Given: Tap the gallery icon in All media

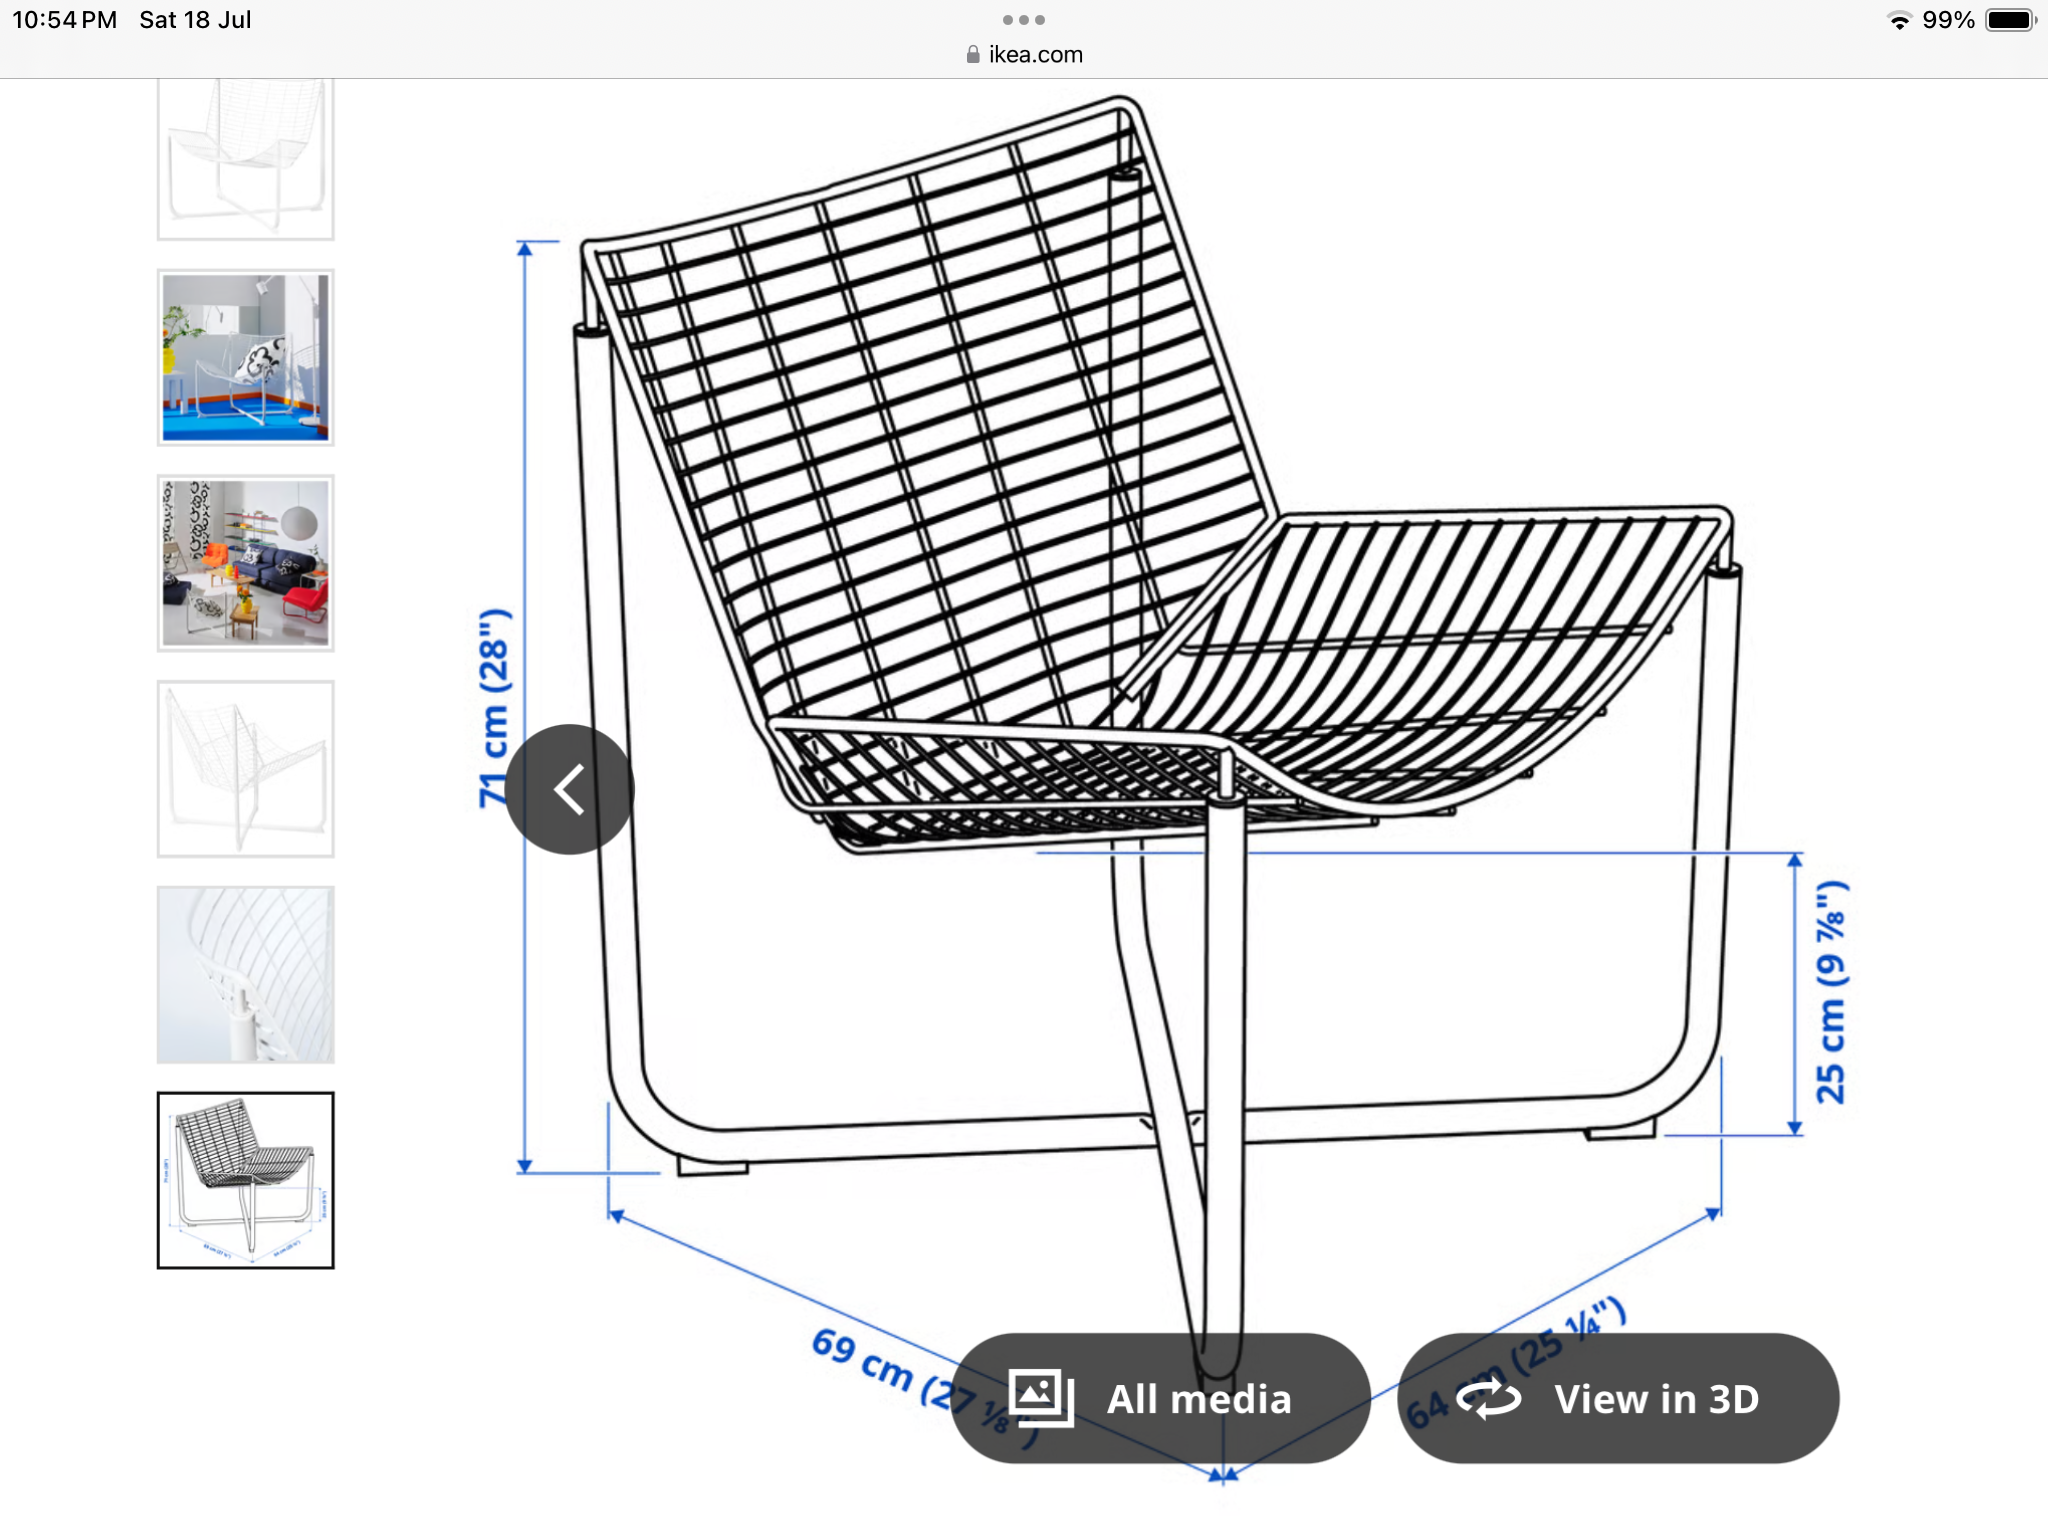Looking at the screenshot, I should (1041, 1397).
